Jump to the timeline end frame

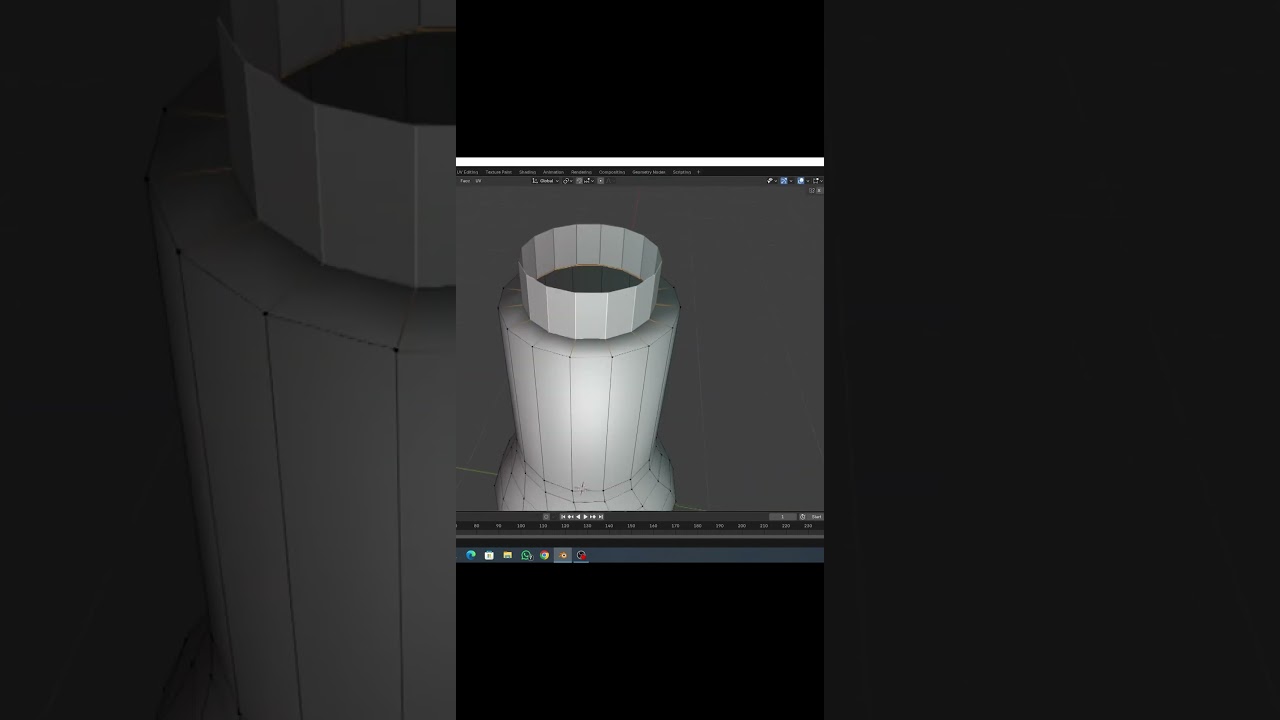pos(601,517)
